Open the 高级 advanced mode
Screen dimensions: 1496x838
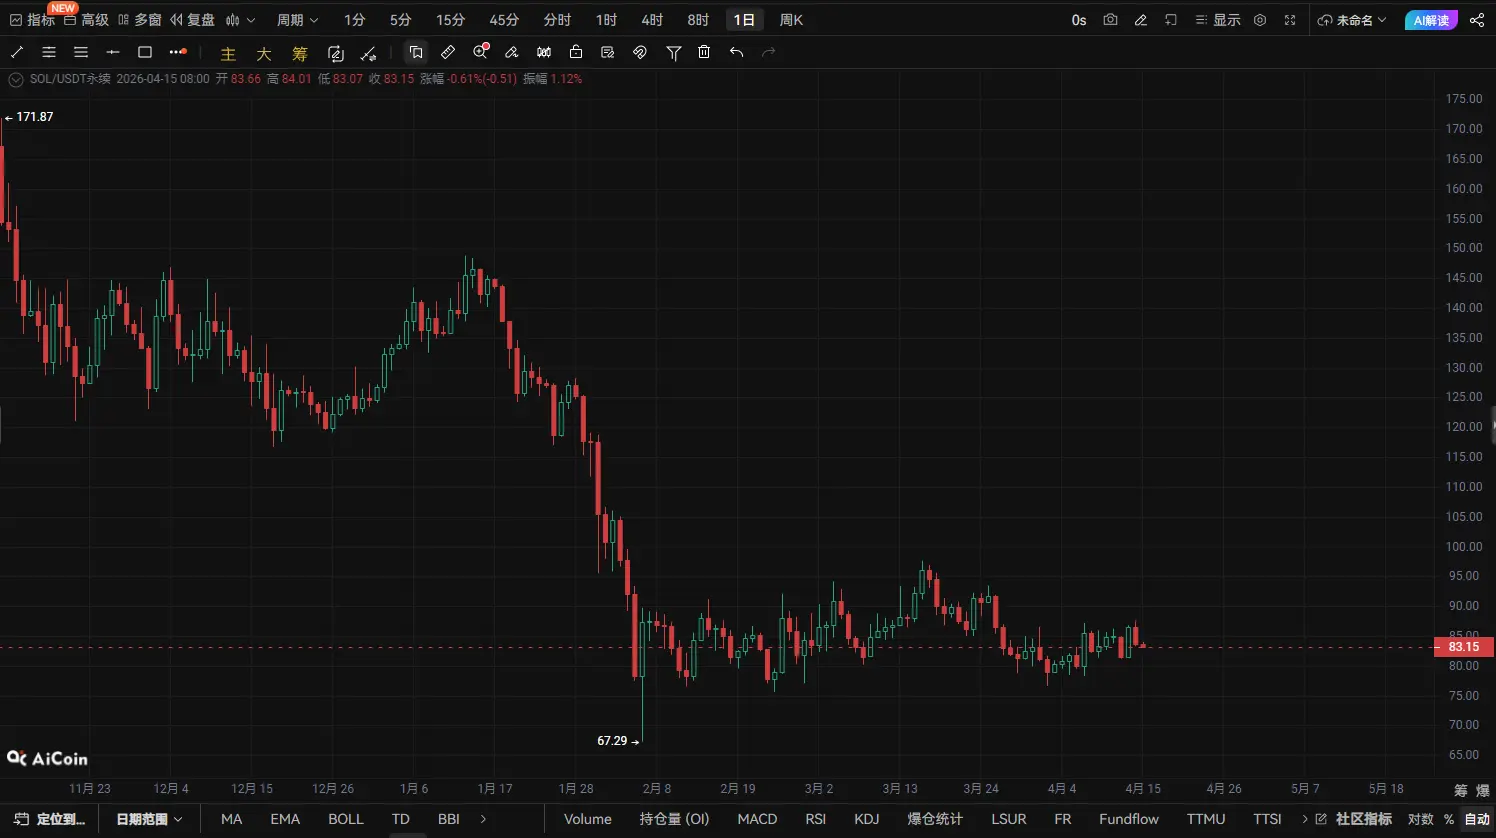coord(86,20)
